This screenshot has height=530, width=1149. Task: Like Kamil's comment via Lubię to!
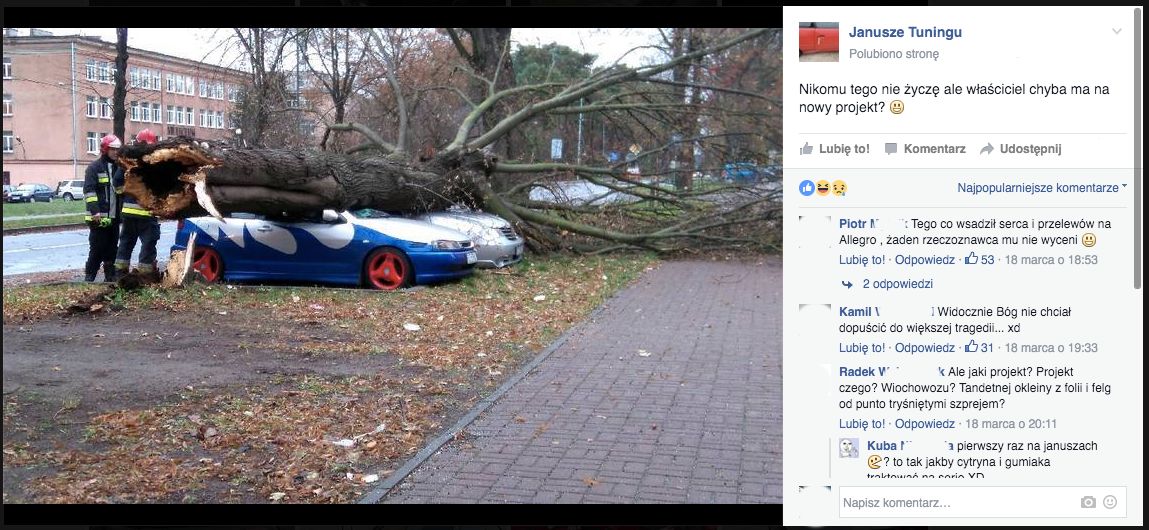(862, 347)
